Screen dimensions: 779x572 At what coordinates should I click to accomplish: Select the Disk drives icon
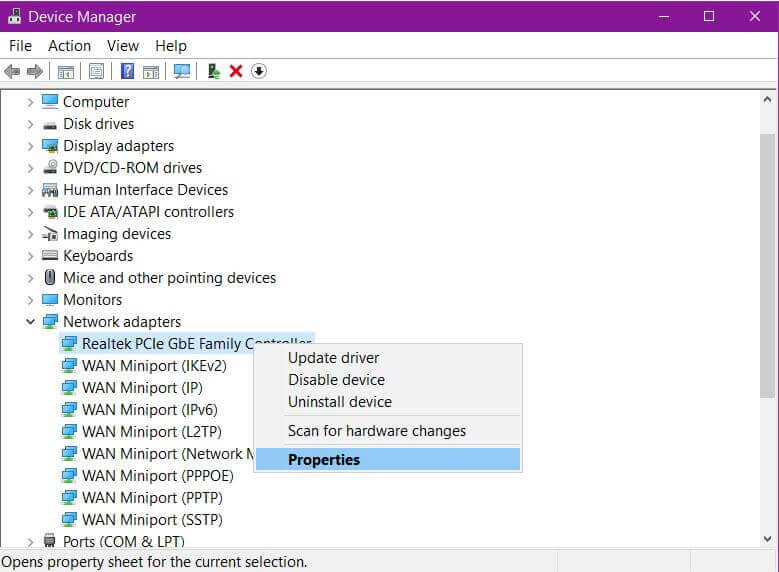50,125
